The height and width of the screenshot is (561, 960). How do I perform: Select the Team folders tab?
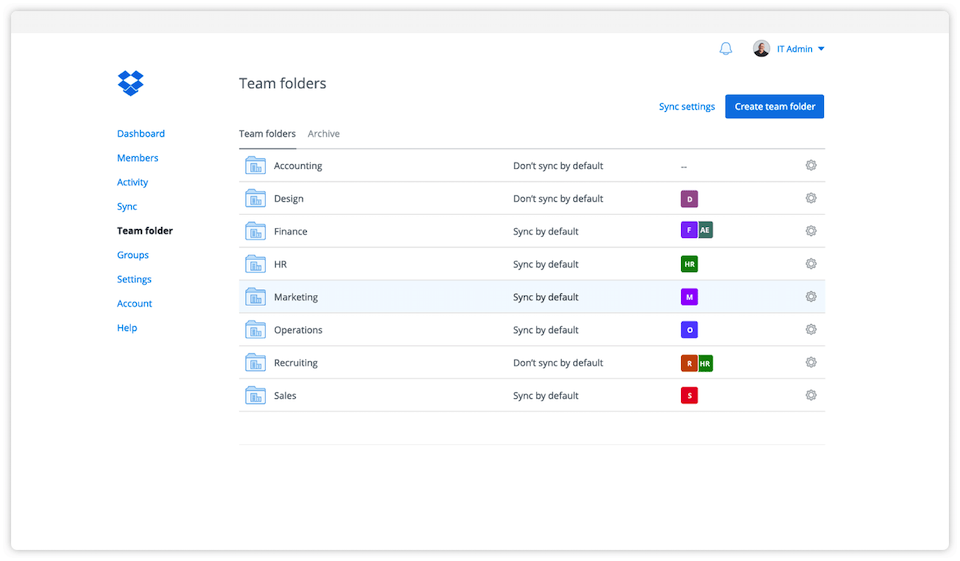point(267,134)
